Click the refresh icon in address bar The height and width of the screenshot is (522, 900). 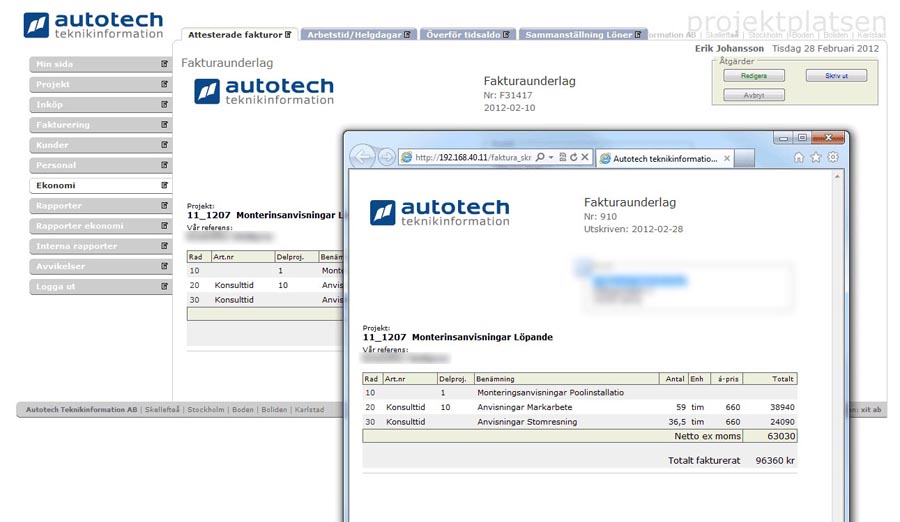pos(573,157)
